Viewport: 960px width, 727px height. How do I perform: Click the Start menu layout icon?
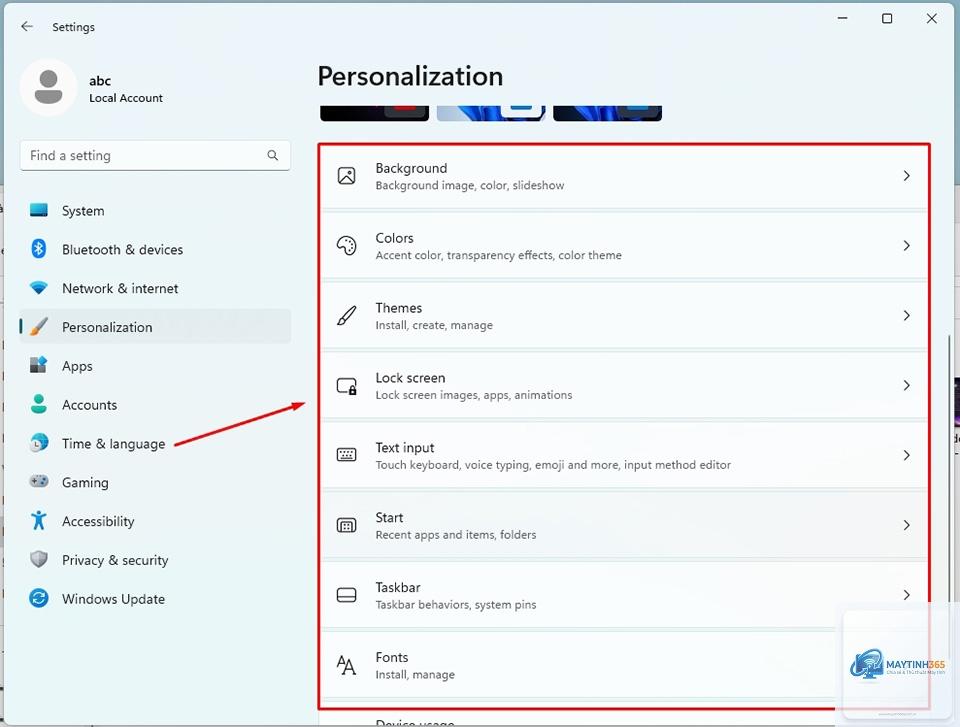click(x=347, y=525)
